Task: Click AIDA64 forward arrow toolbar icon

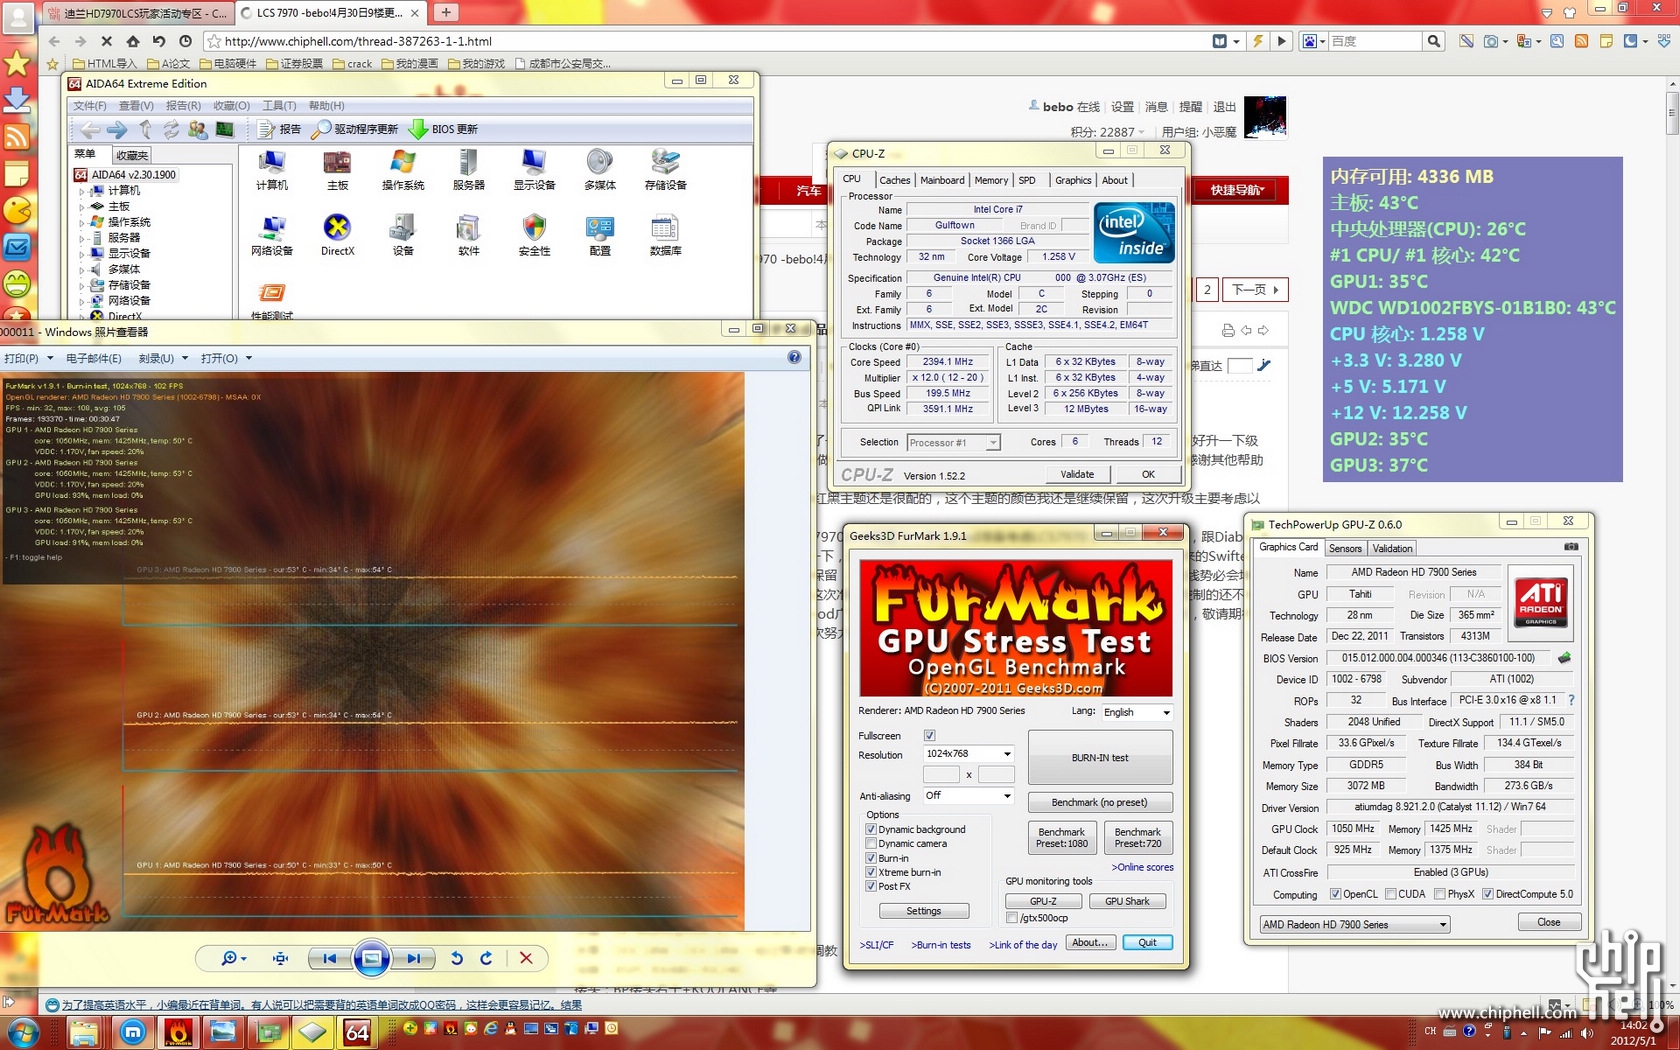Action: 117,129
